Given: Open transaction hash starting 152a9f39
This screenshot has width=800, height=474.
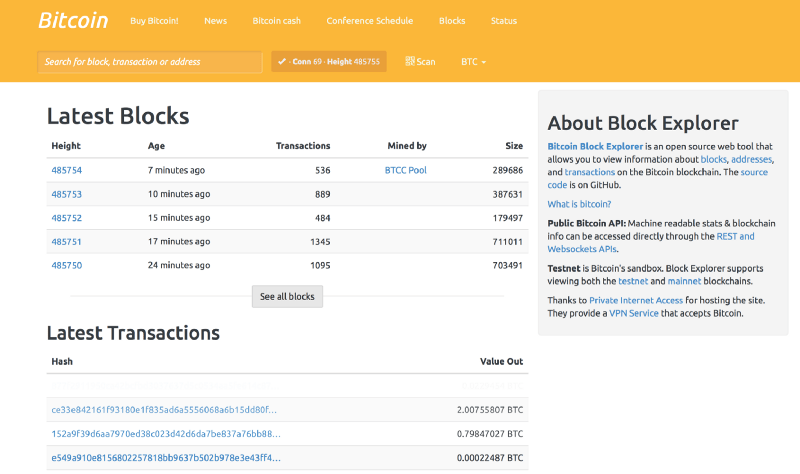Looking at the screenshot, I should (x=166, y=434).
